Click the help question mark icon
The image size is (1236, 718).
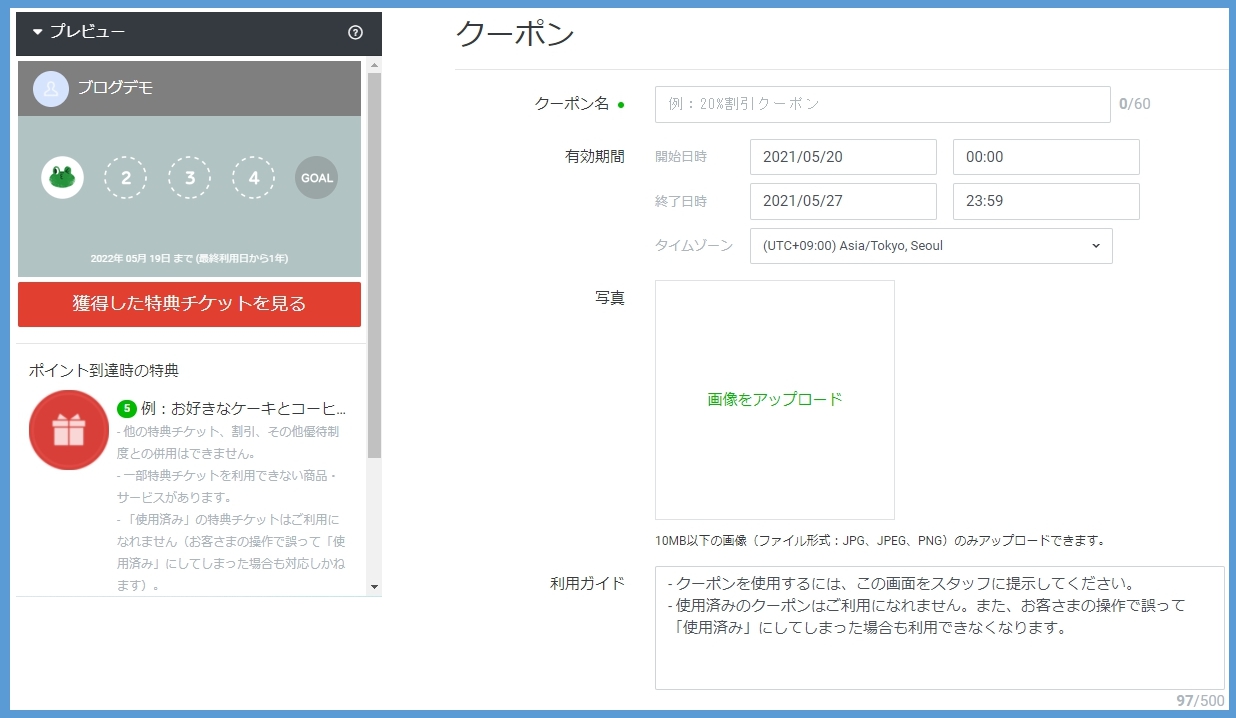click(355, 33)
